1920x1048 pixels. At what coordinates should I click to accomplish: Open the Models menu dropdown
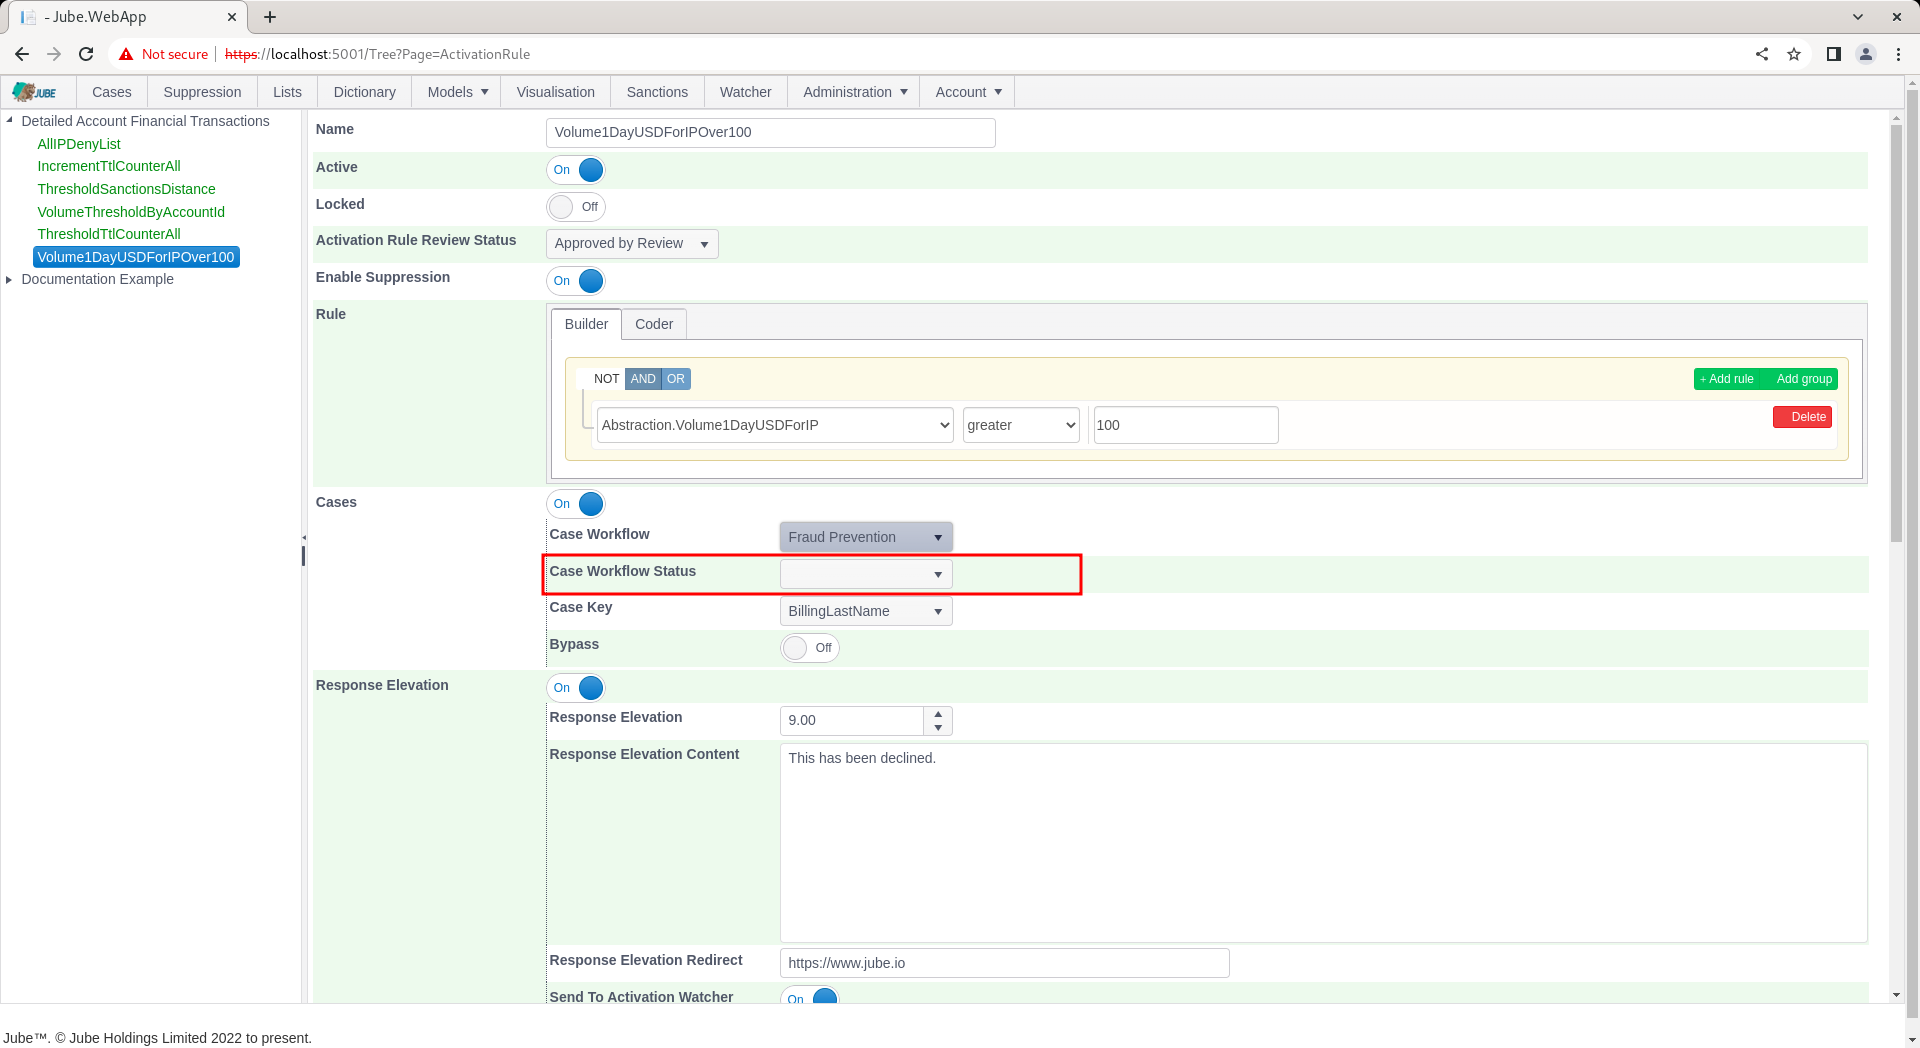(x=457, y=92)
